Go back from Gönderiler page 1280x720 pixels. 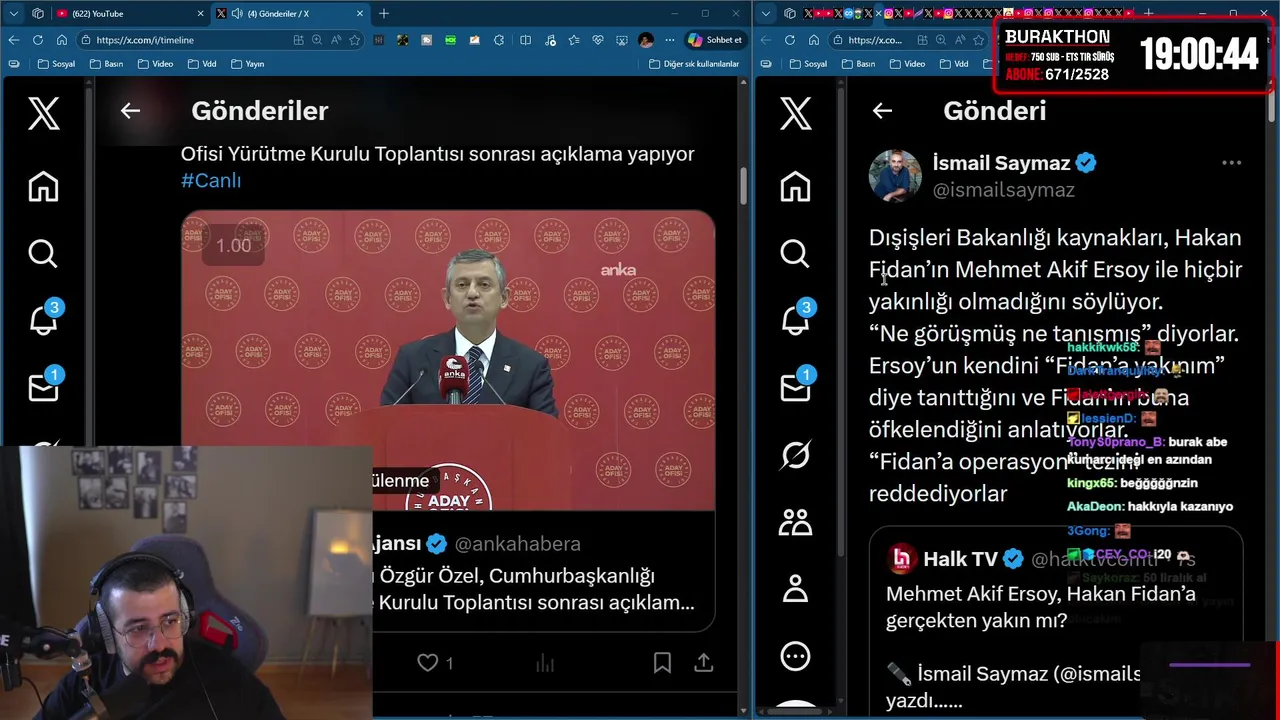tap(130, 111)
